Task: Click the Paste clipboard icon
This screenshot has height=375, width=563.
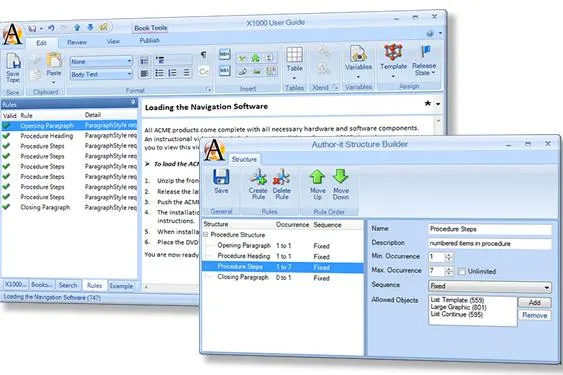Action: pyautogui.click(x=54, y=60)
